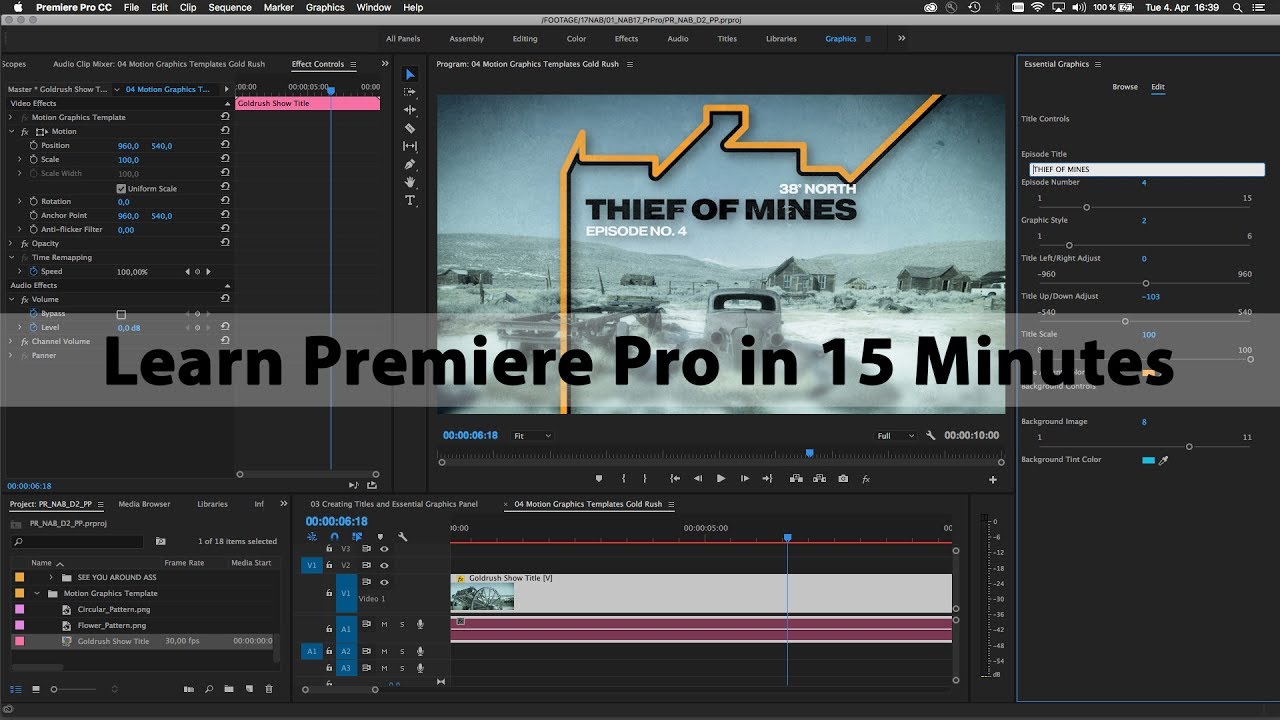Click New Bin folder icon in project panel

click(228, 689)
